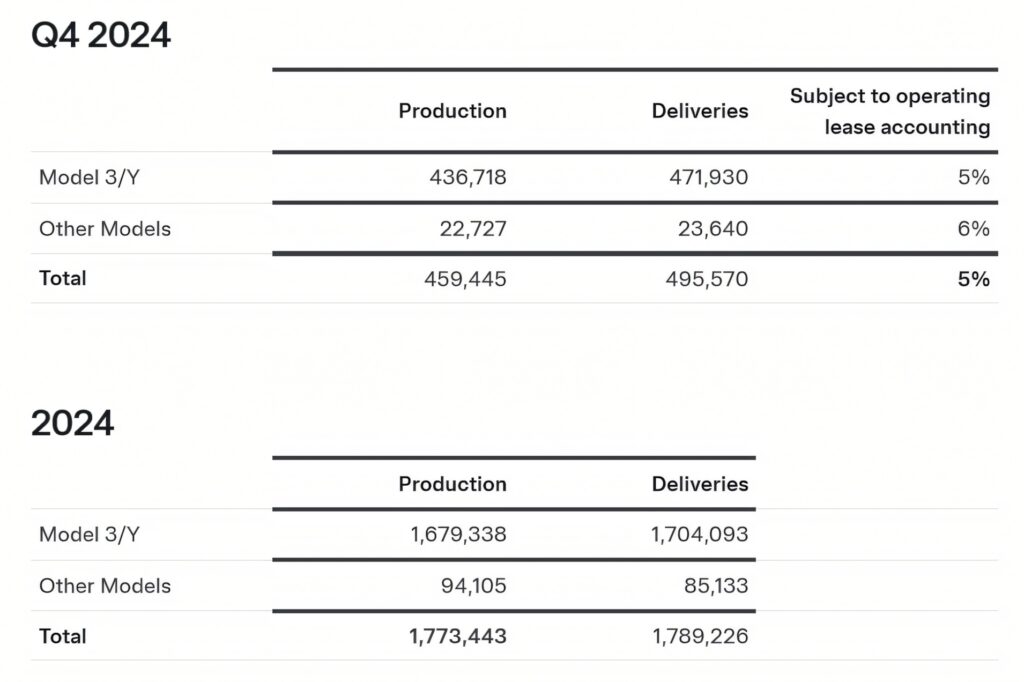This screenshot has width=1024, height=682.
Task: Click Q4 Model 3/Y production value 436,718
Action: [x=467, y=178]
